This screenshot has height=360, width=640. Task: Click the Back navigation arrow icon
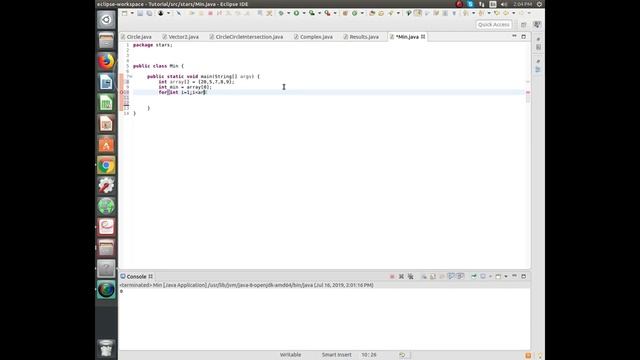tap(506, 13)
